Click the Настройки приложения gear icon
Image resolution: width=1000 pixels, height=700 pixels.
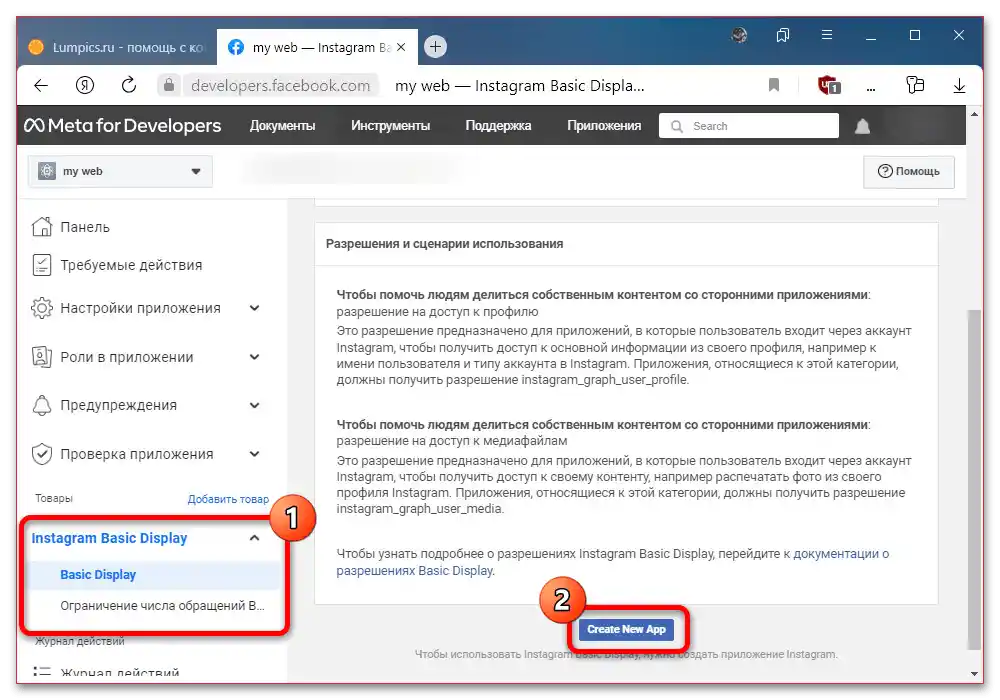(x=40, y=308)
